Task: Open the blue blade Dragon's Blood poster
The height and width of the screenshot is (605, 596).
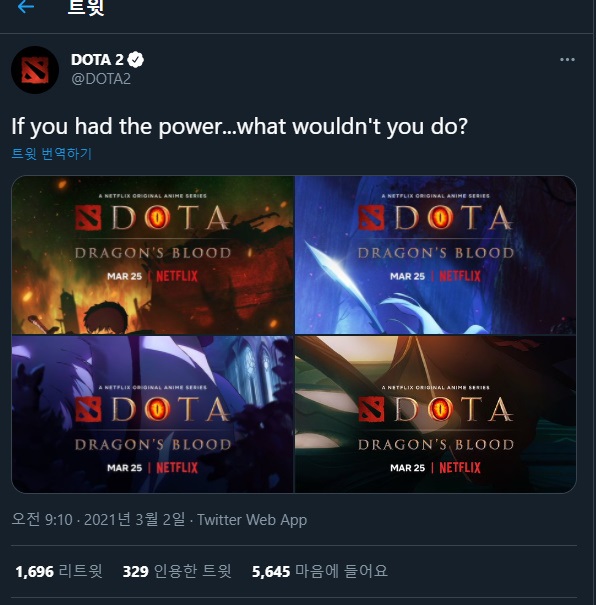Action: coord(436,255)
